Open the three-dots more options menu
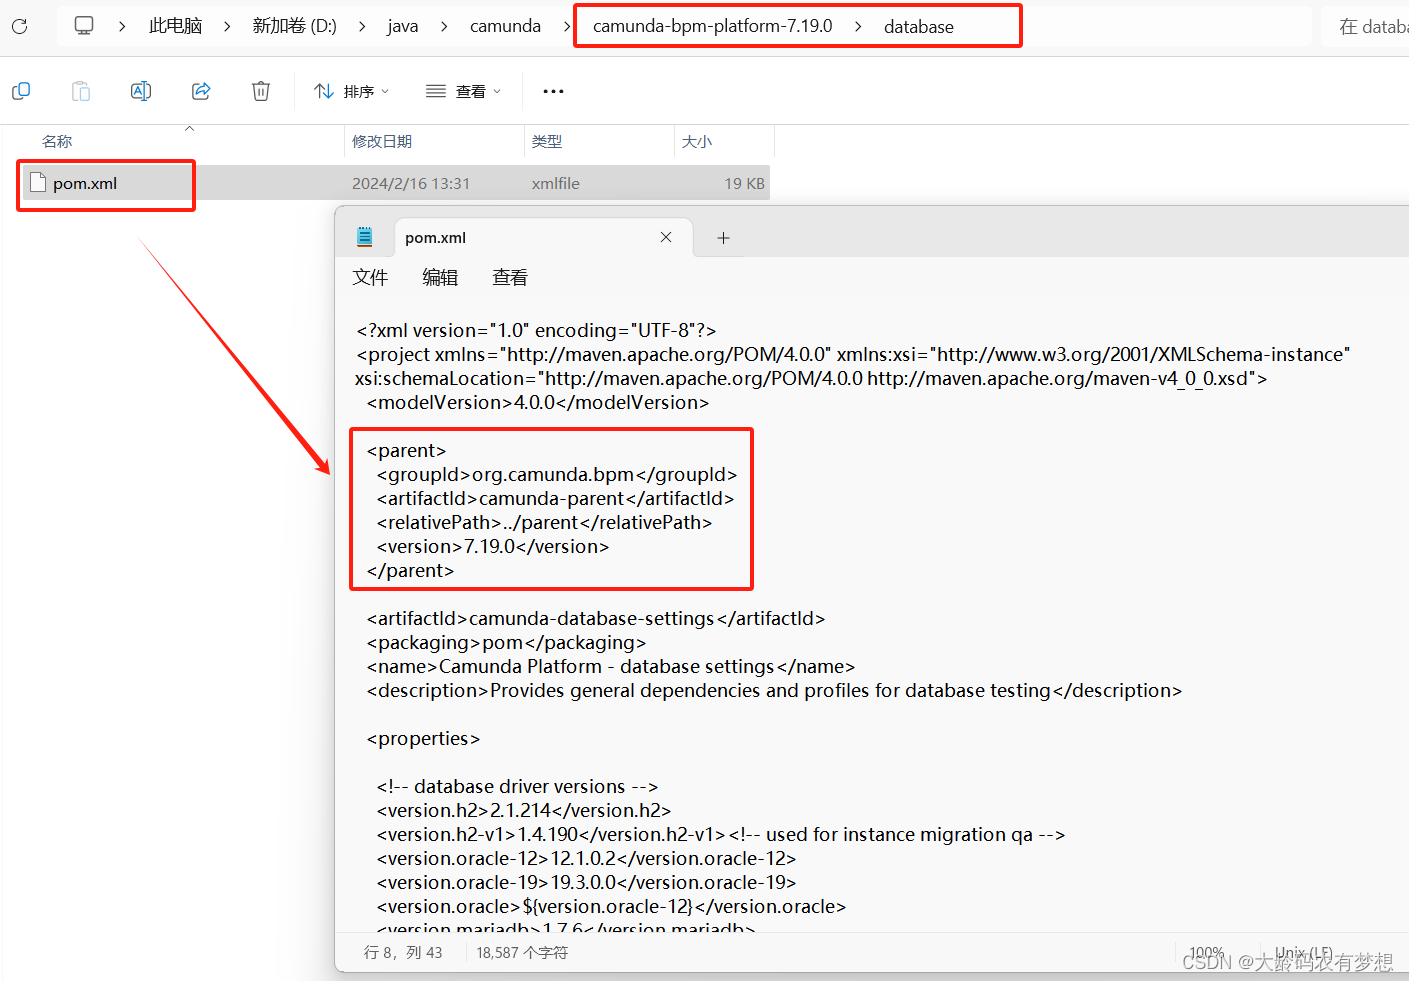 (553, 91)
